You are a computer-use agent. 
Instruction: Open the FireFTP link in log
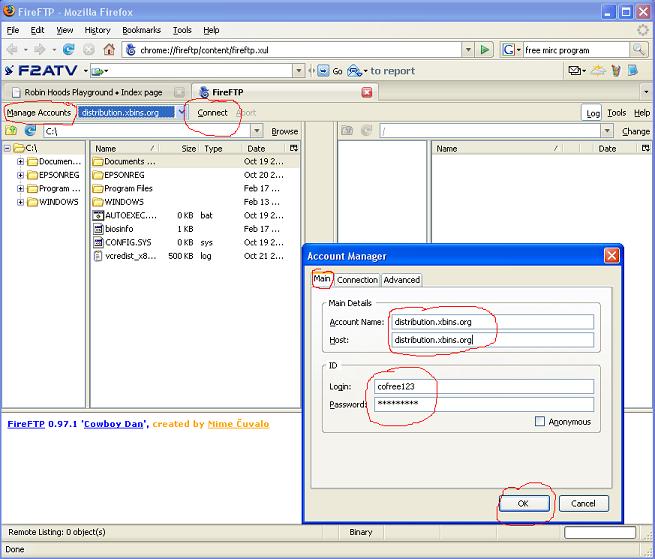(x=26, y=424)
